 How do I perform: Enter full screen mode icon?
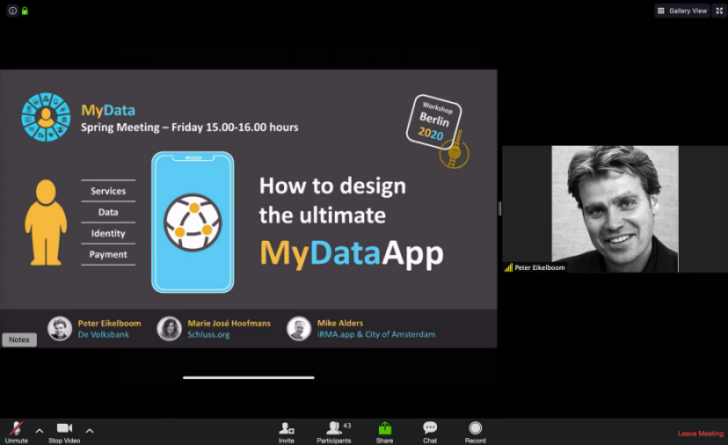tap(719, 11)
